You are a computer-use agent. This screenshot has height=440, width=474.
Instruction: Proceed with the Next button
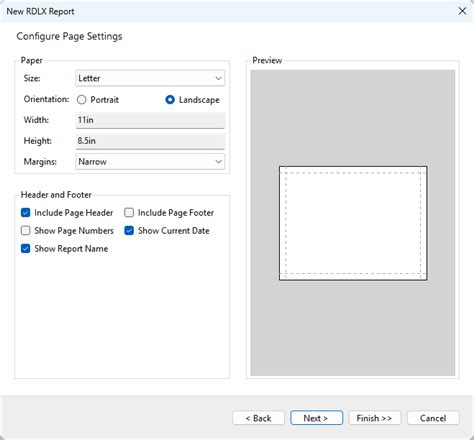pyautogui.click(x=316, y=418)
